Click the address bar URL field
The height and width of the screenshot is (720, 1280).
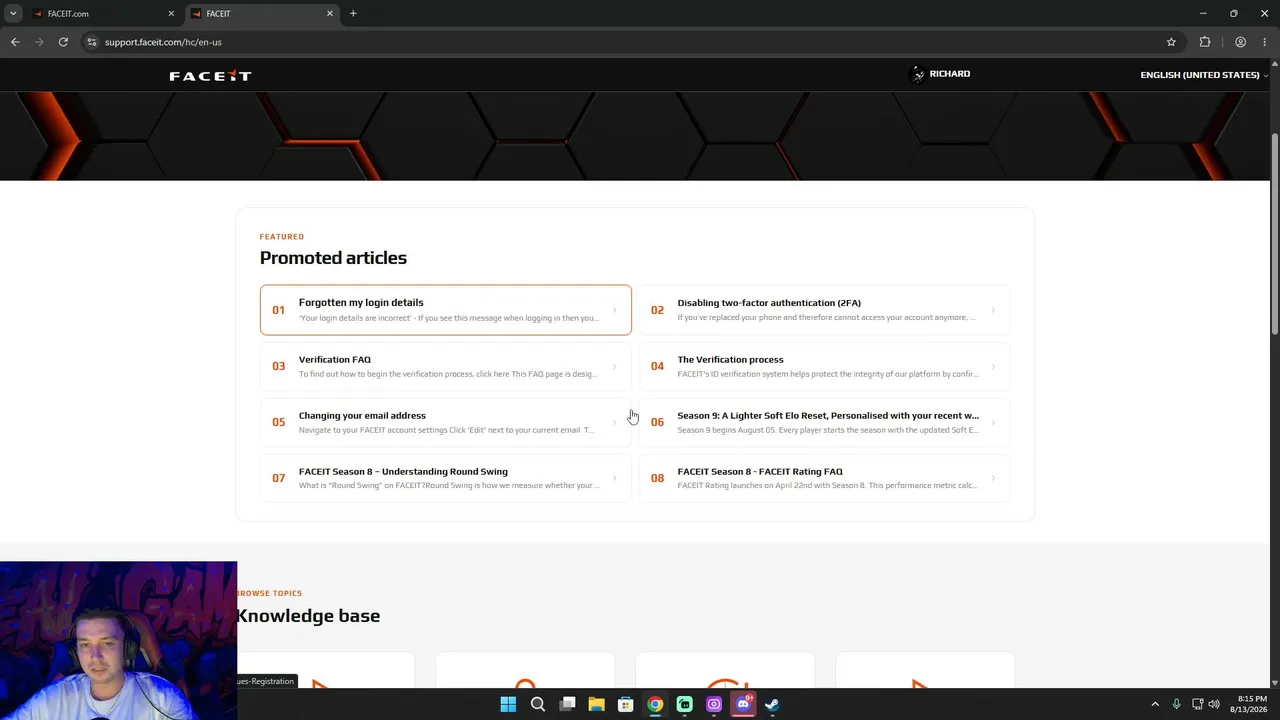630,42
